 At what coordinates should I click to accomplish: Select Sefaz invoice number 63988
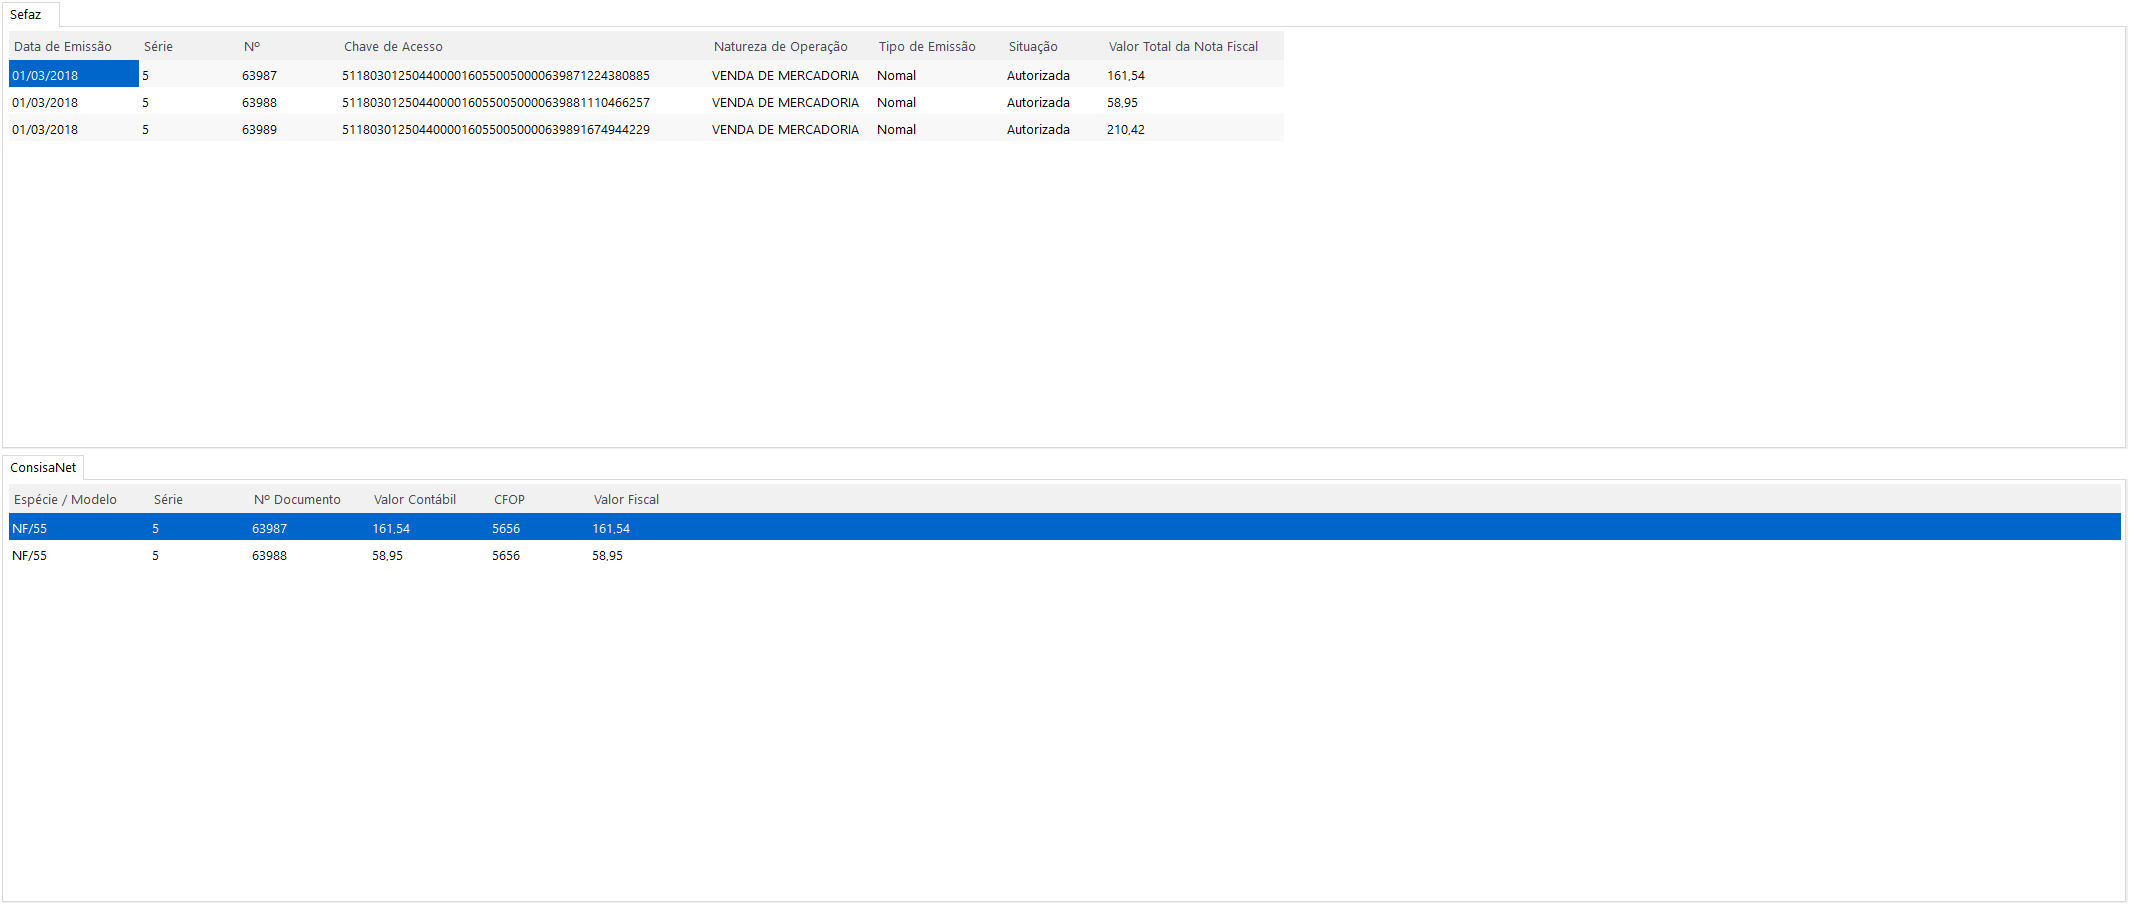click(260, 103)
